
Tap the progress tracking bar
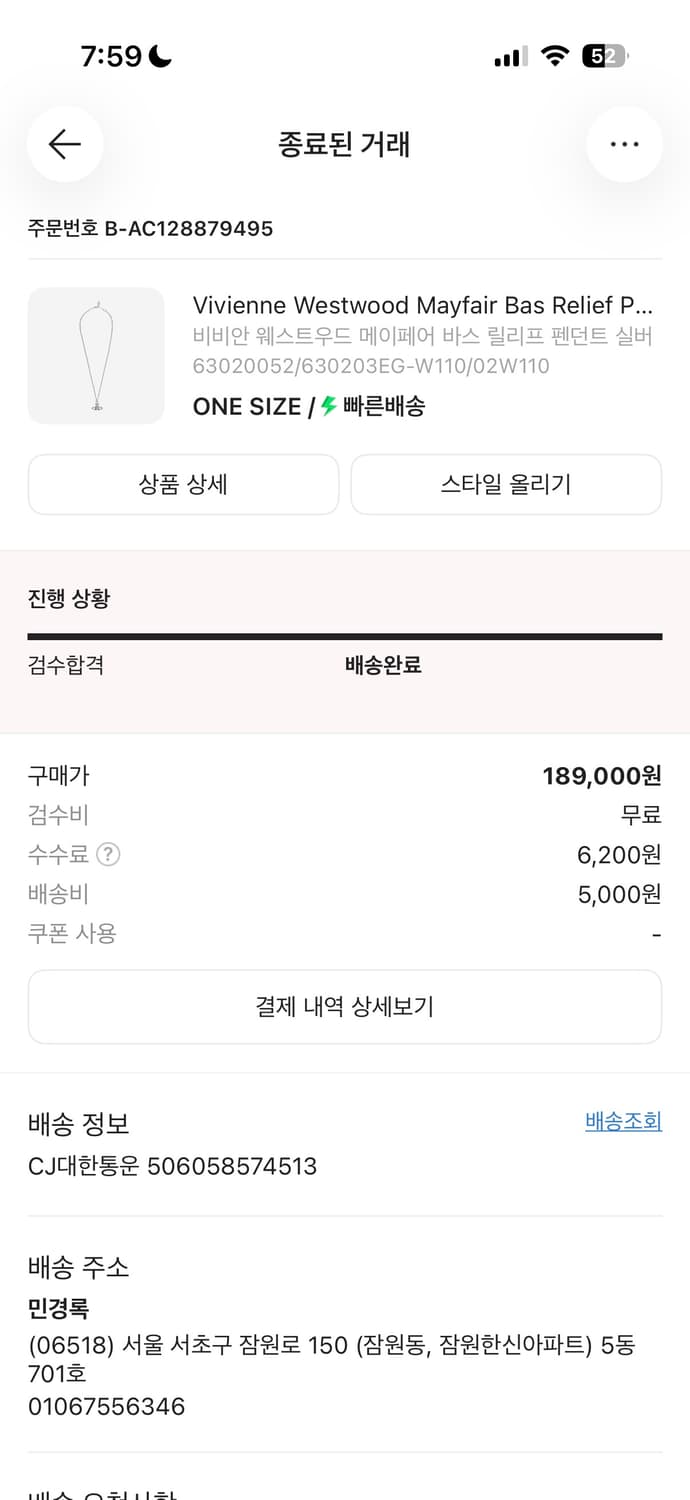point(345,636)
